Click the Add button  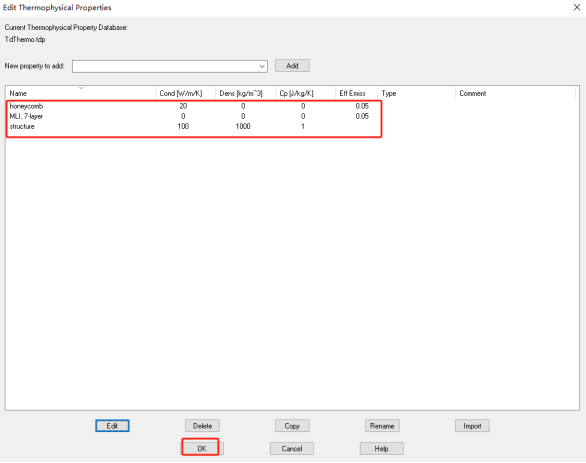292,66
